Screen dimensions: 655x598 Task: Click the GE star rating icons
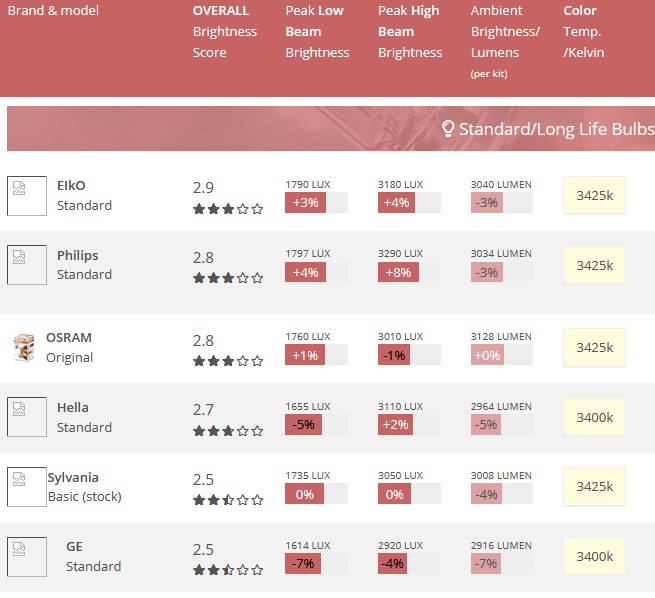228,570
